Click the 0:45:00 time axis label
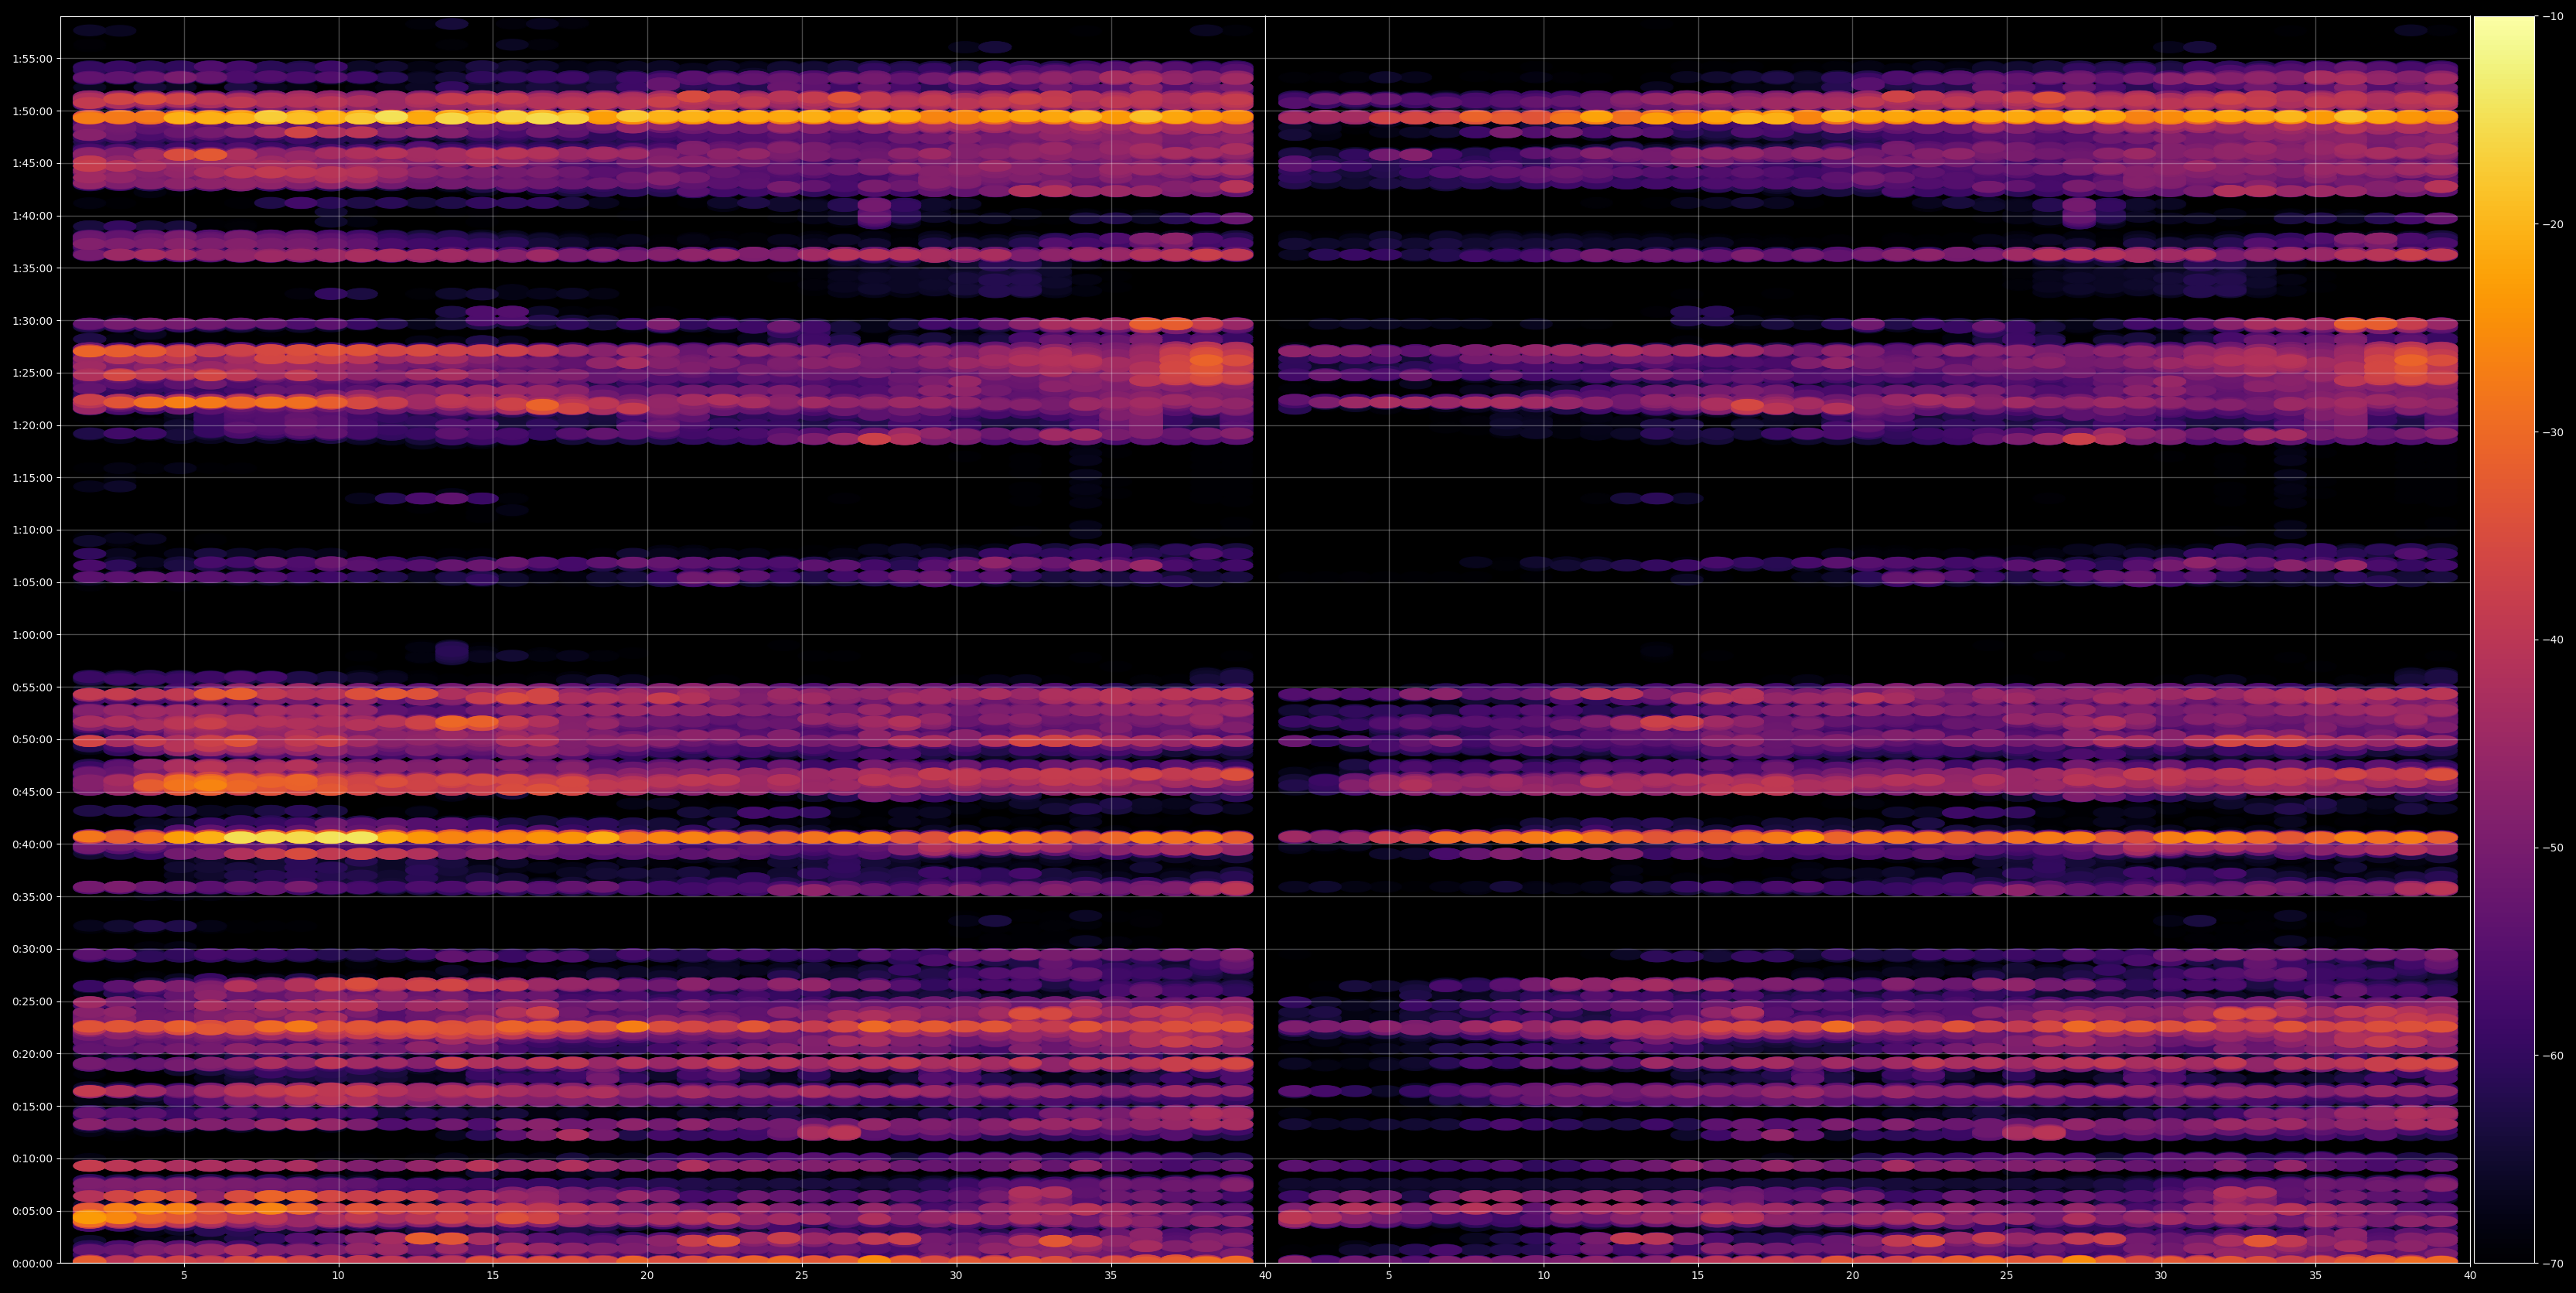Viewport: 2576px width, 1293px height. [x=32, y=792]
